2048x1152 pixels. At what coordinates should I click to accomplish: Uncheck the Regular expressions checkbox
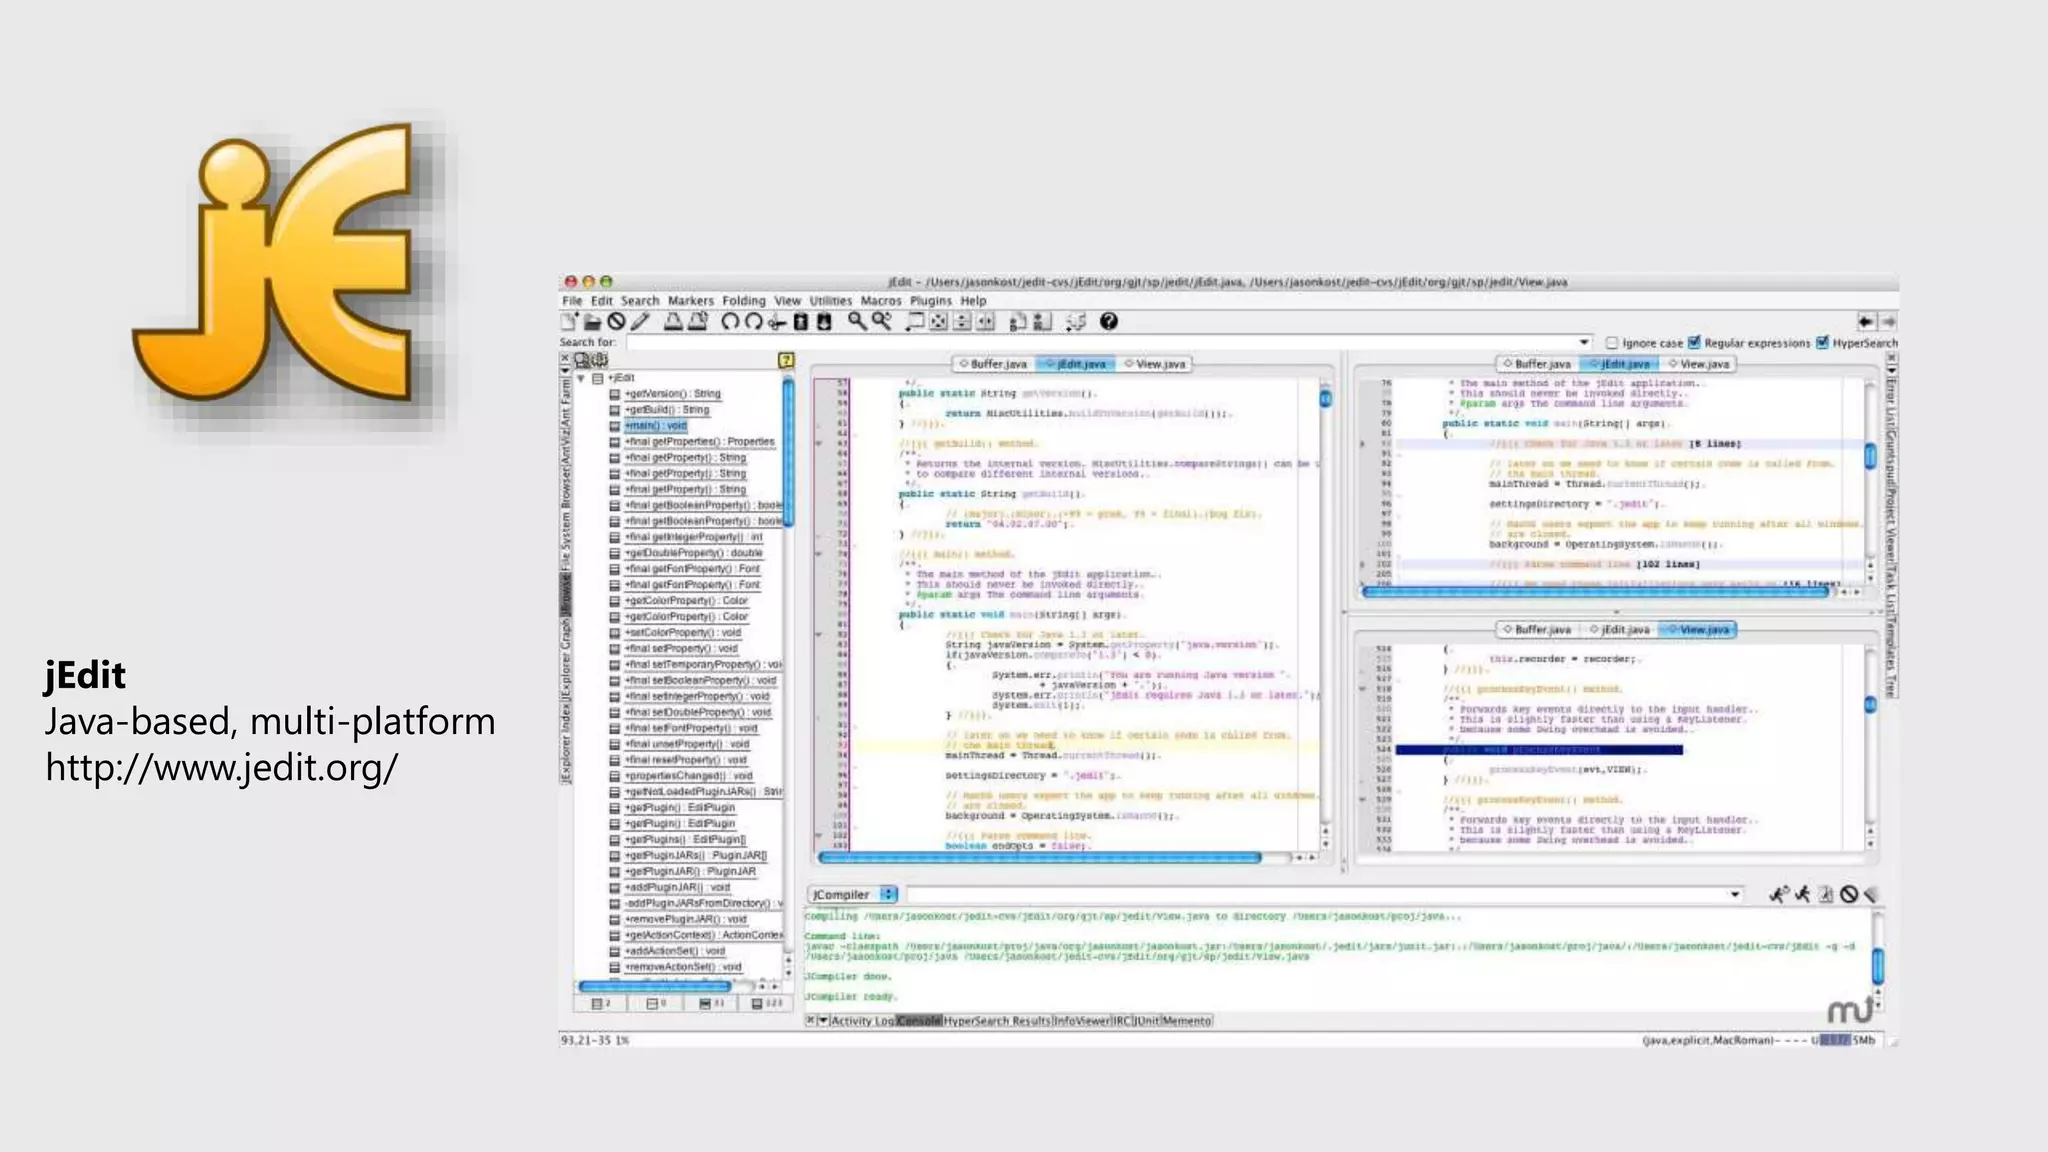click(x=1694, y=343)
